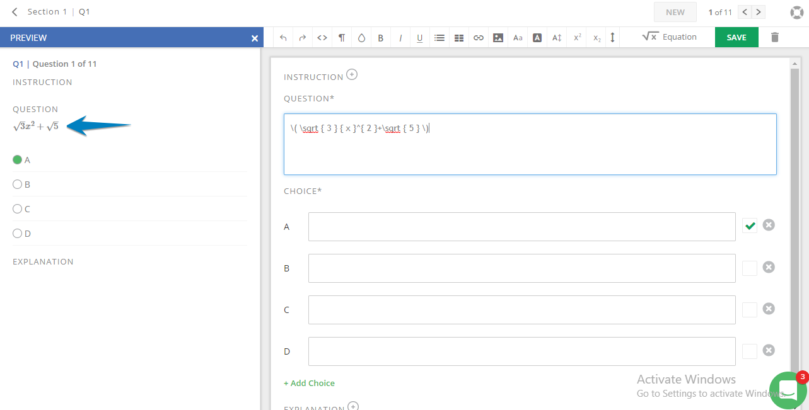Select radio option D in preview

[x=17, y=233]
